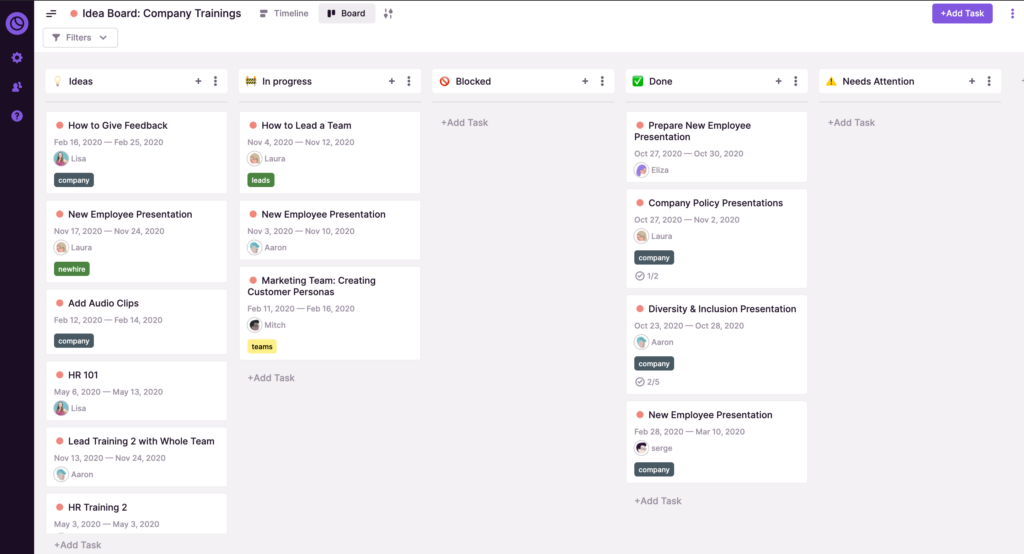Click the app logo in the sidebar
Screen dimensions: 1024x554
point(17,22)
